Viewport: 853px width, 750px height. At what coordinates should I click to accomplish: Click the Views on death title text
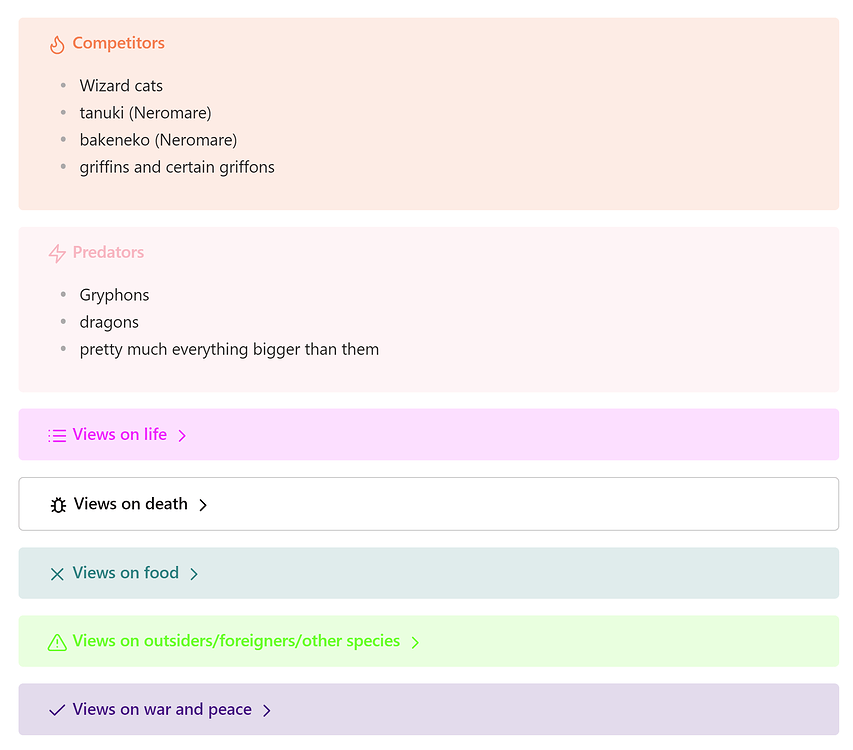point(130,504)
